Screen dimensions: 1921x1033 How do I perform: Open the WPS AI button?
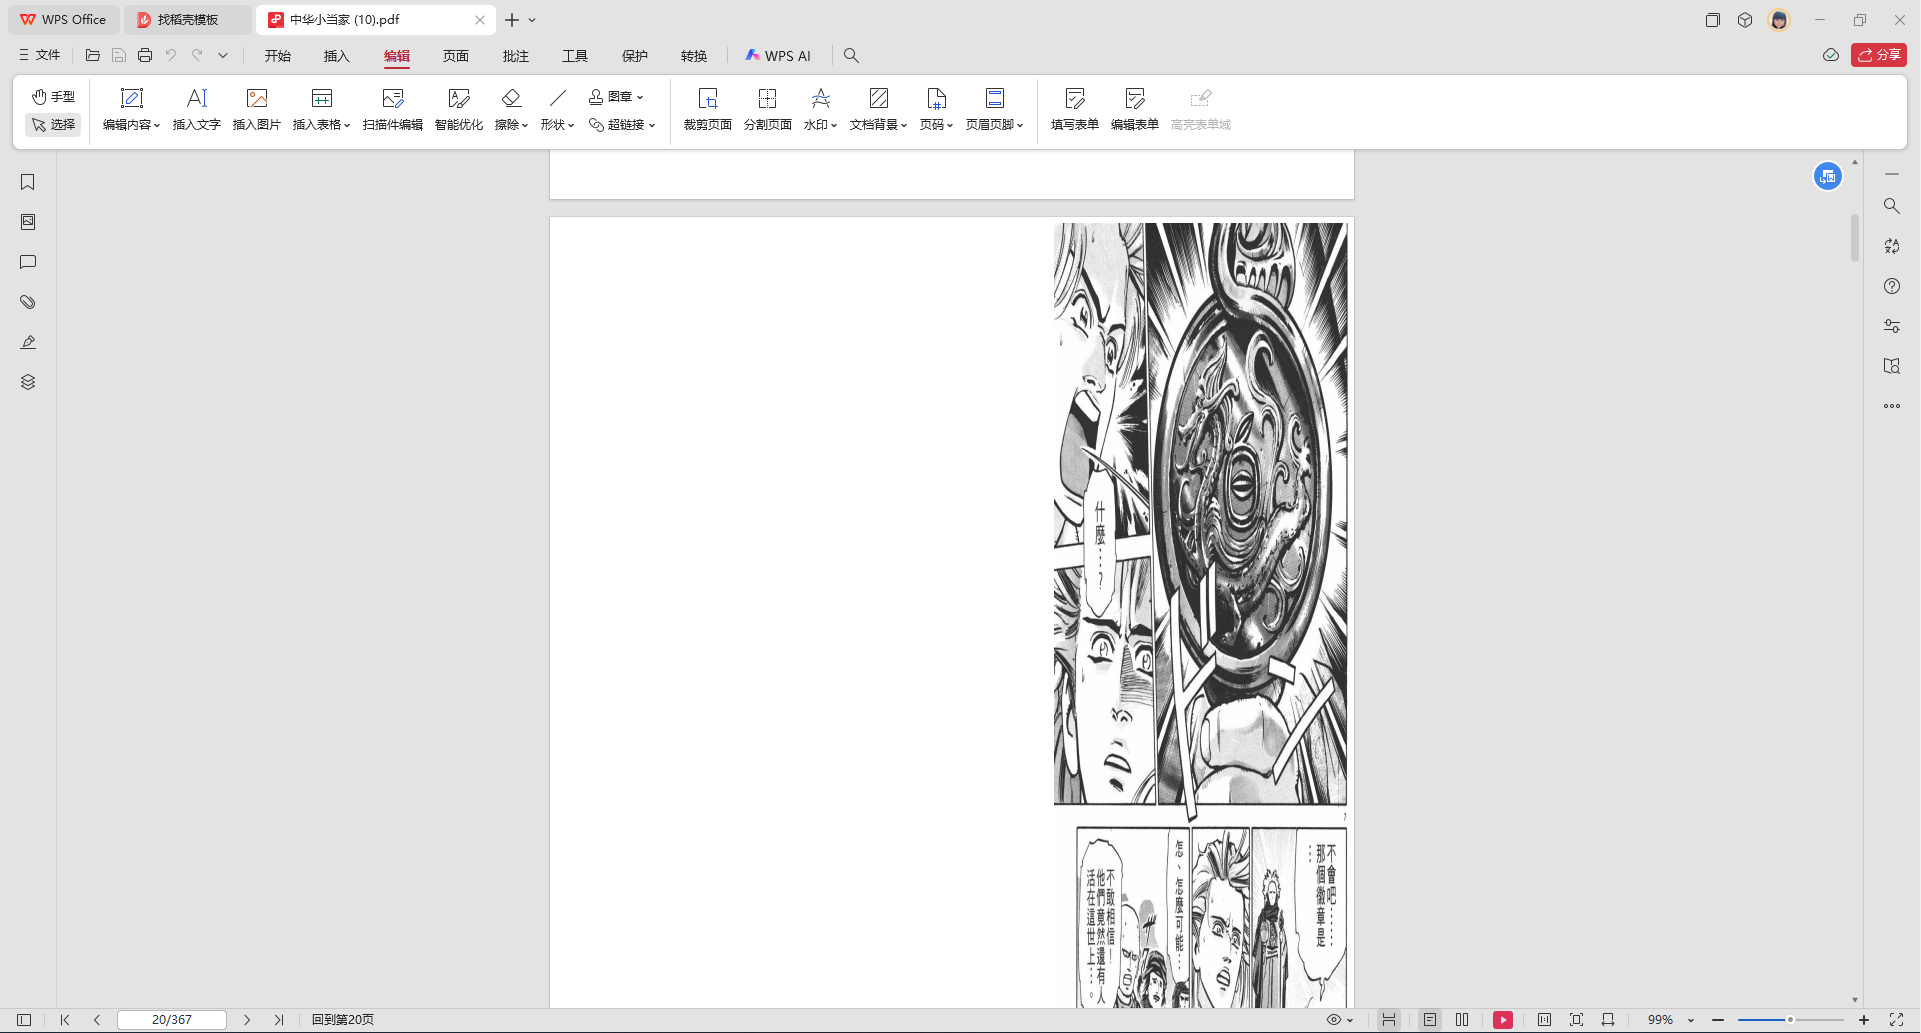tap(778, 56)
